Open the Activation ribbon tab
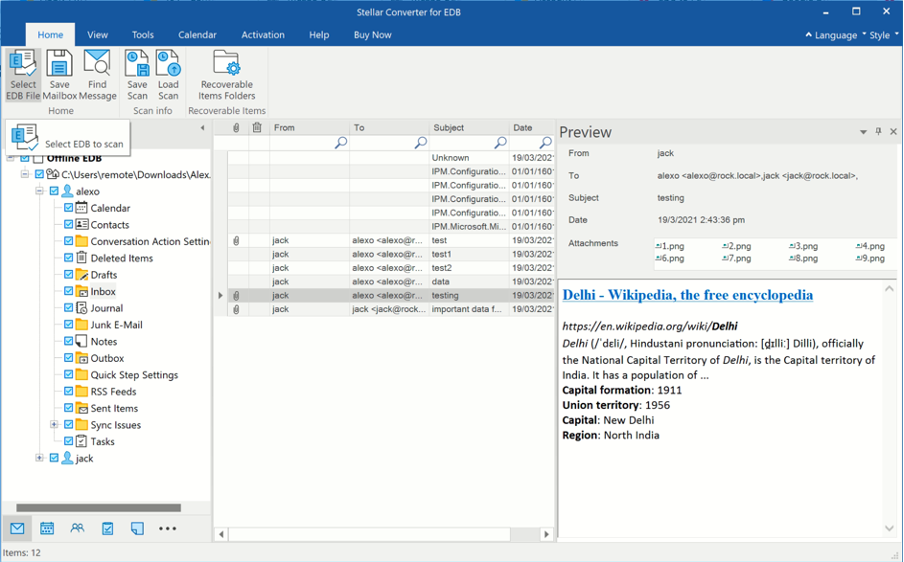Screen dimensions: 904x562 pos(263,35)
